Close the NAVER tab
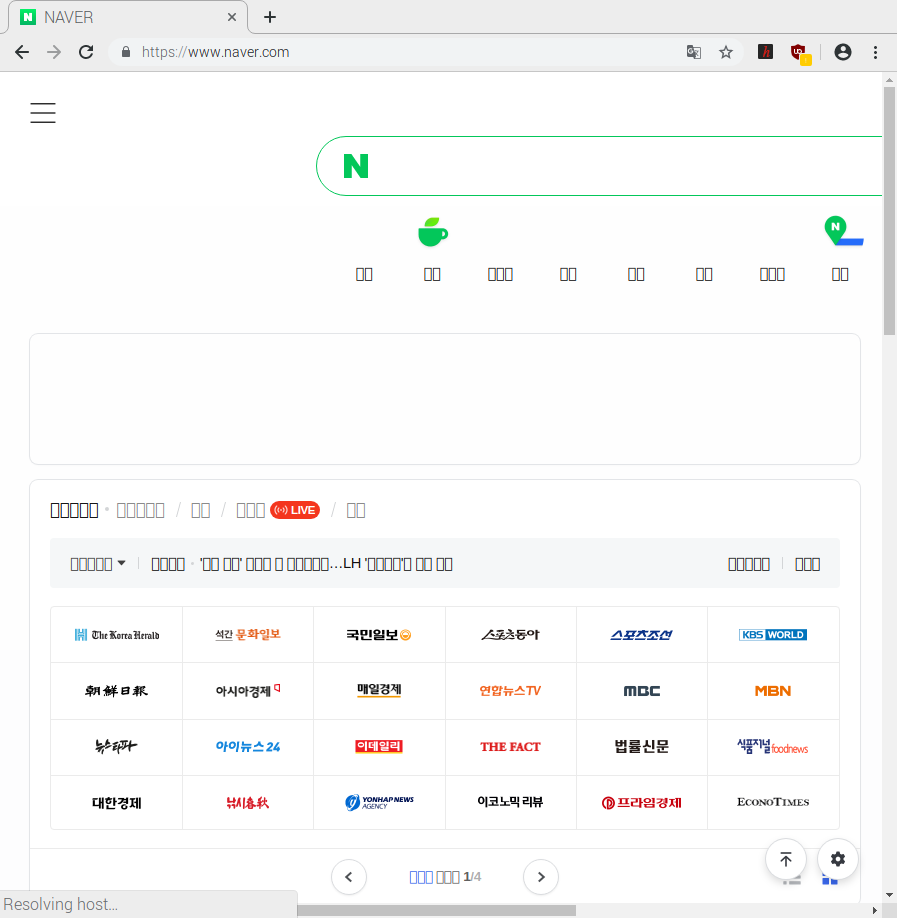897x918 pixels. coord(232,17)
